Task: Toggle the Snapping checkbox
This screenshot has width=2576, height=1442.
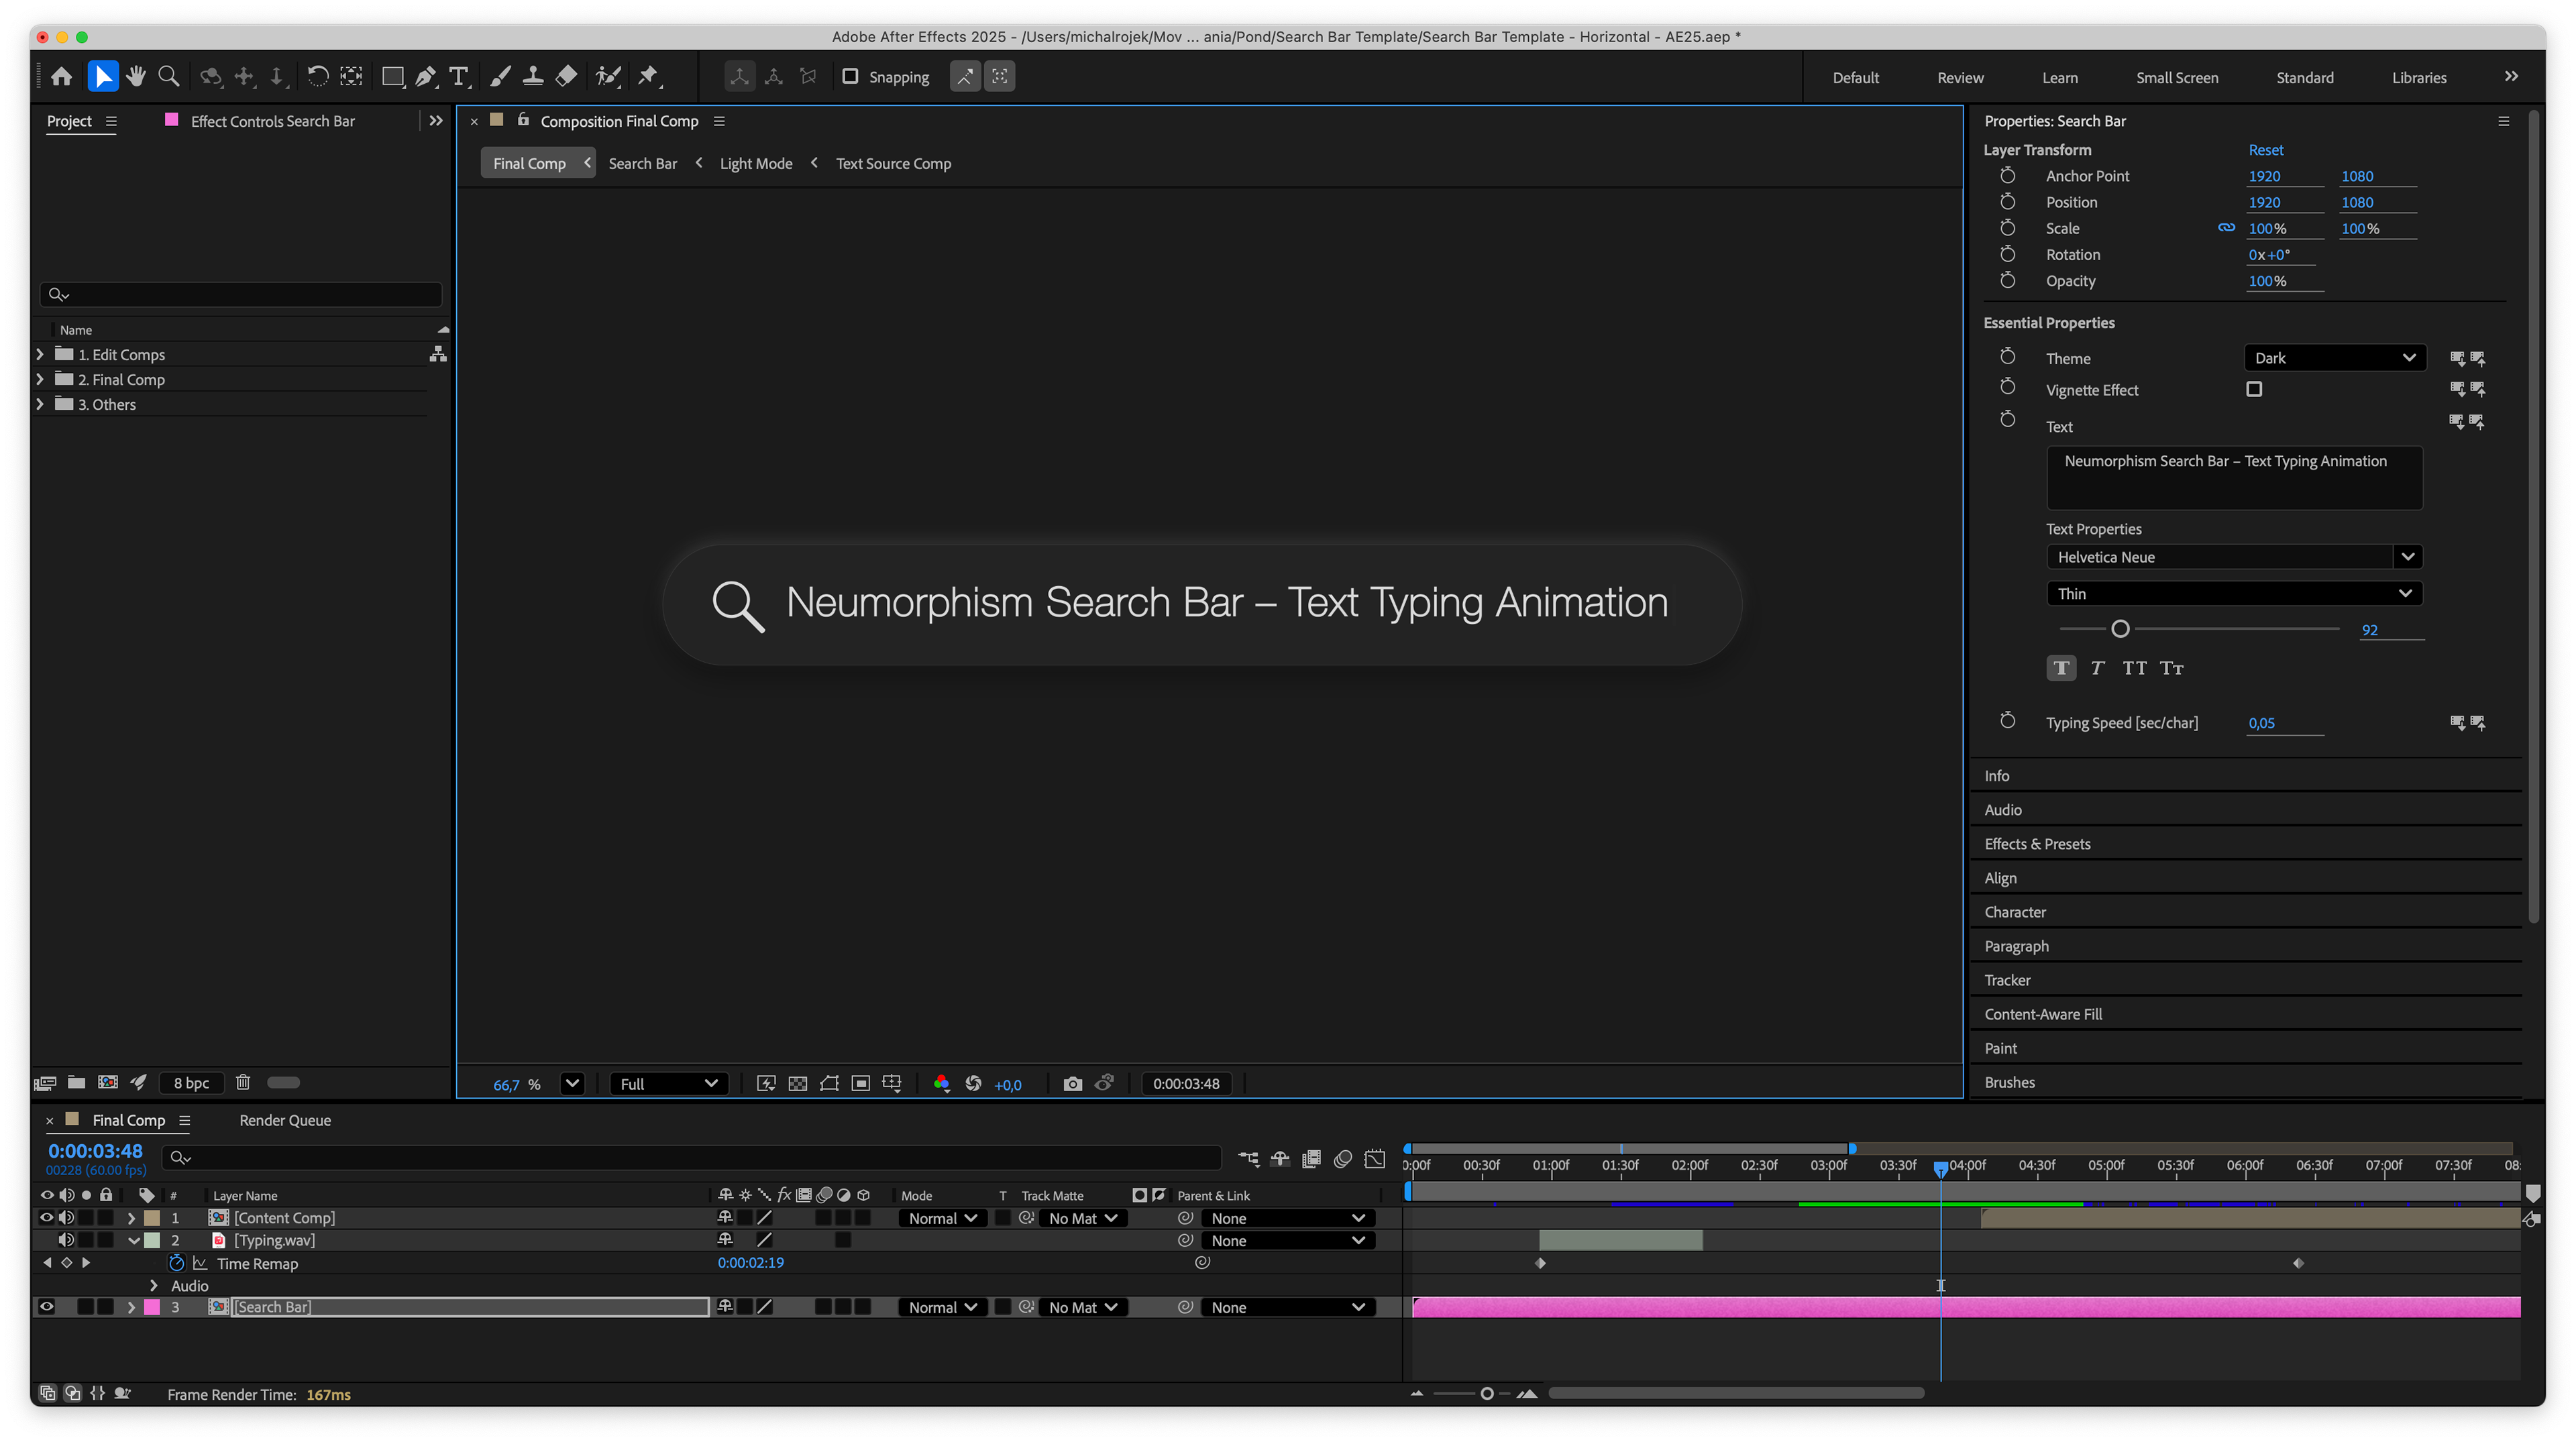Action: tap(851, 77)
